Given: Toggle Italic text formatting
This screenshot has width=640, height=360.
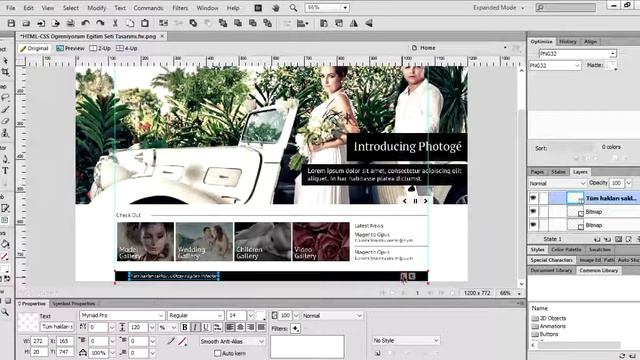Looking at the screenshot, I should [195, 327].
